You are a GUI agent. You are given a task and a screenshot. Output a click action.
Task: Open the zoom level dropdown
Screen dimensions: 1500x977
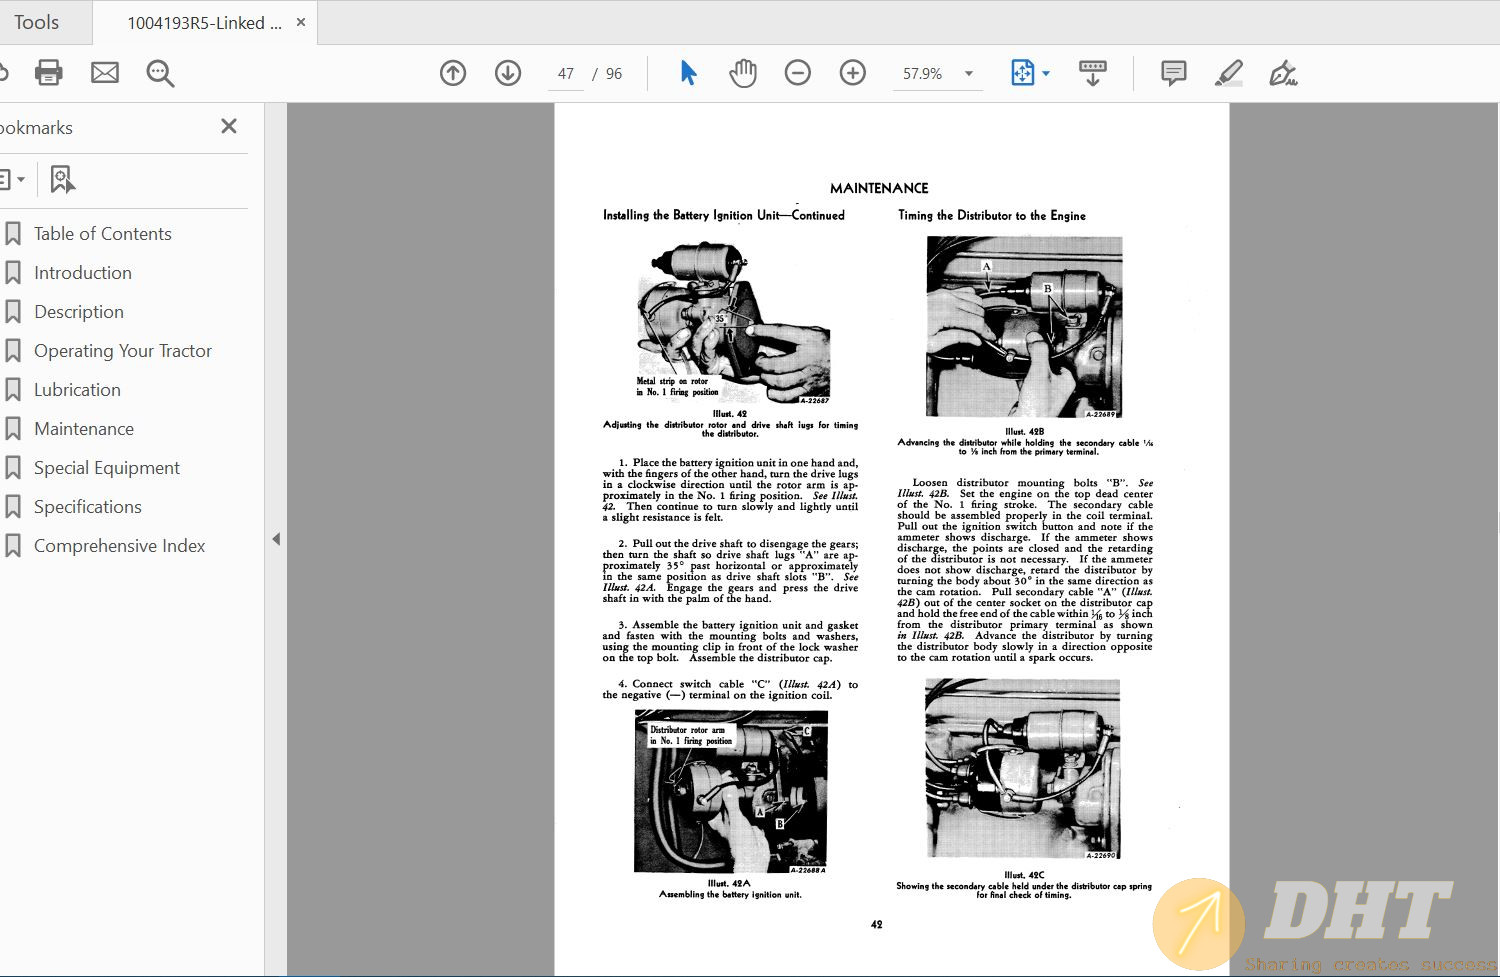tap(969, 74)
